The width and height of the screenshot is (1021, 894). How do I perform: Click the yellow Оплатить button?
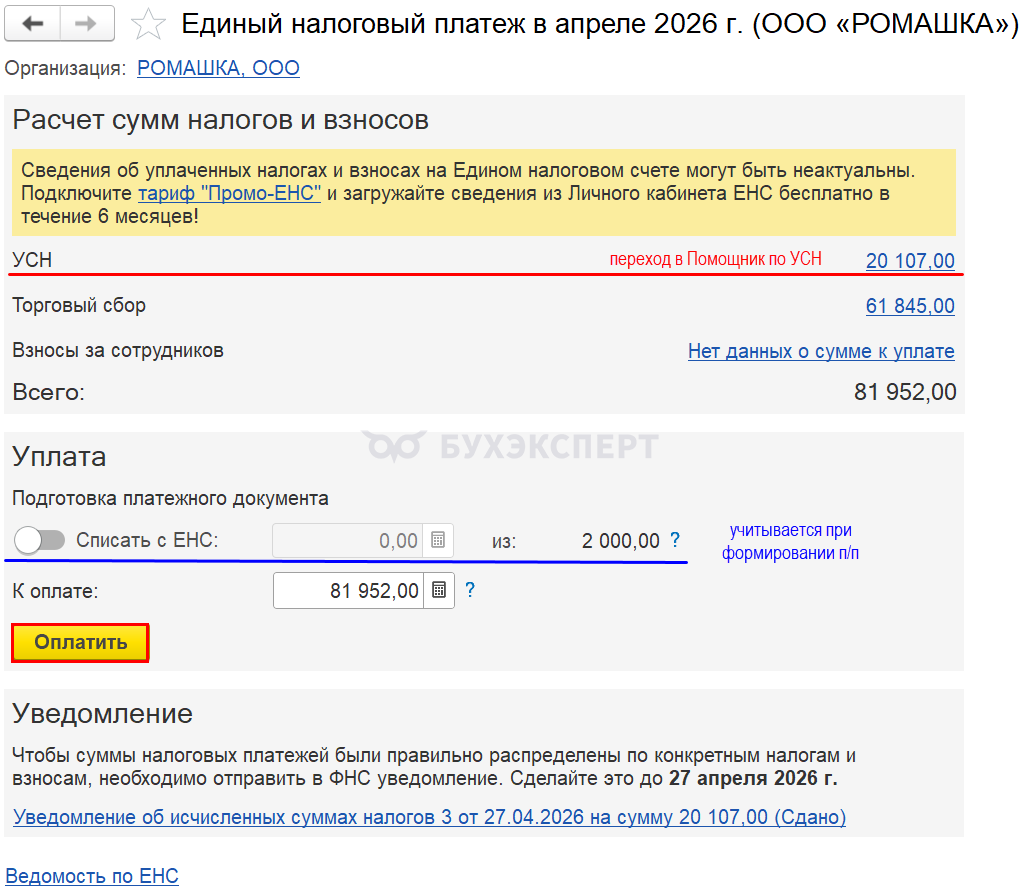pos(81,643)
